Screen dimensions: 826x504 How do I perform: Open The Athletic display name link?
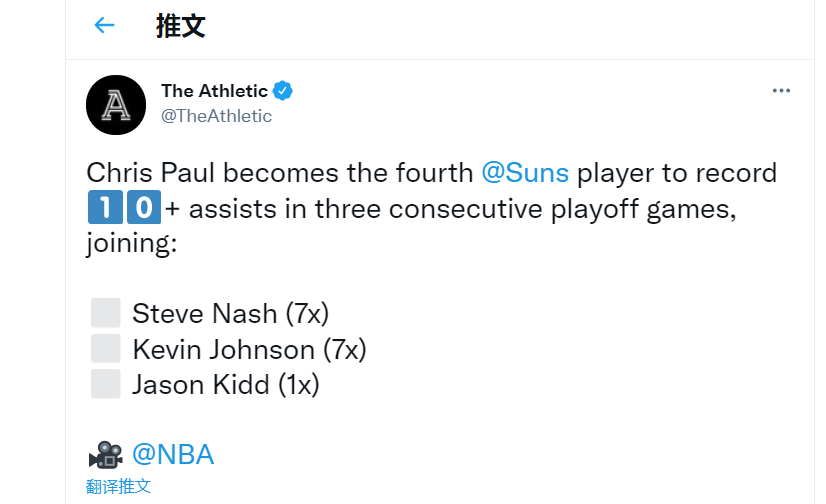pos(214,91)
